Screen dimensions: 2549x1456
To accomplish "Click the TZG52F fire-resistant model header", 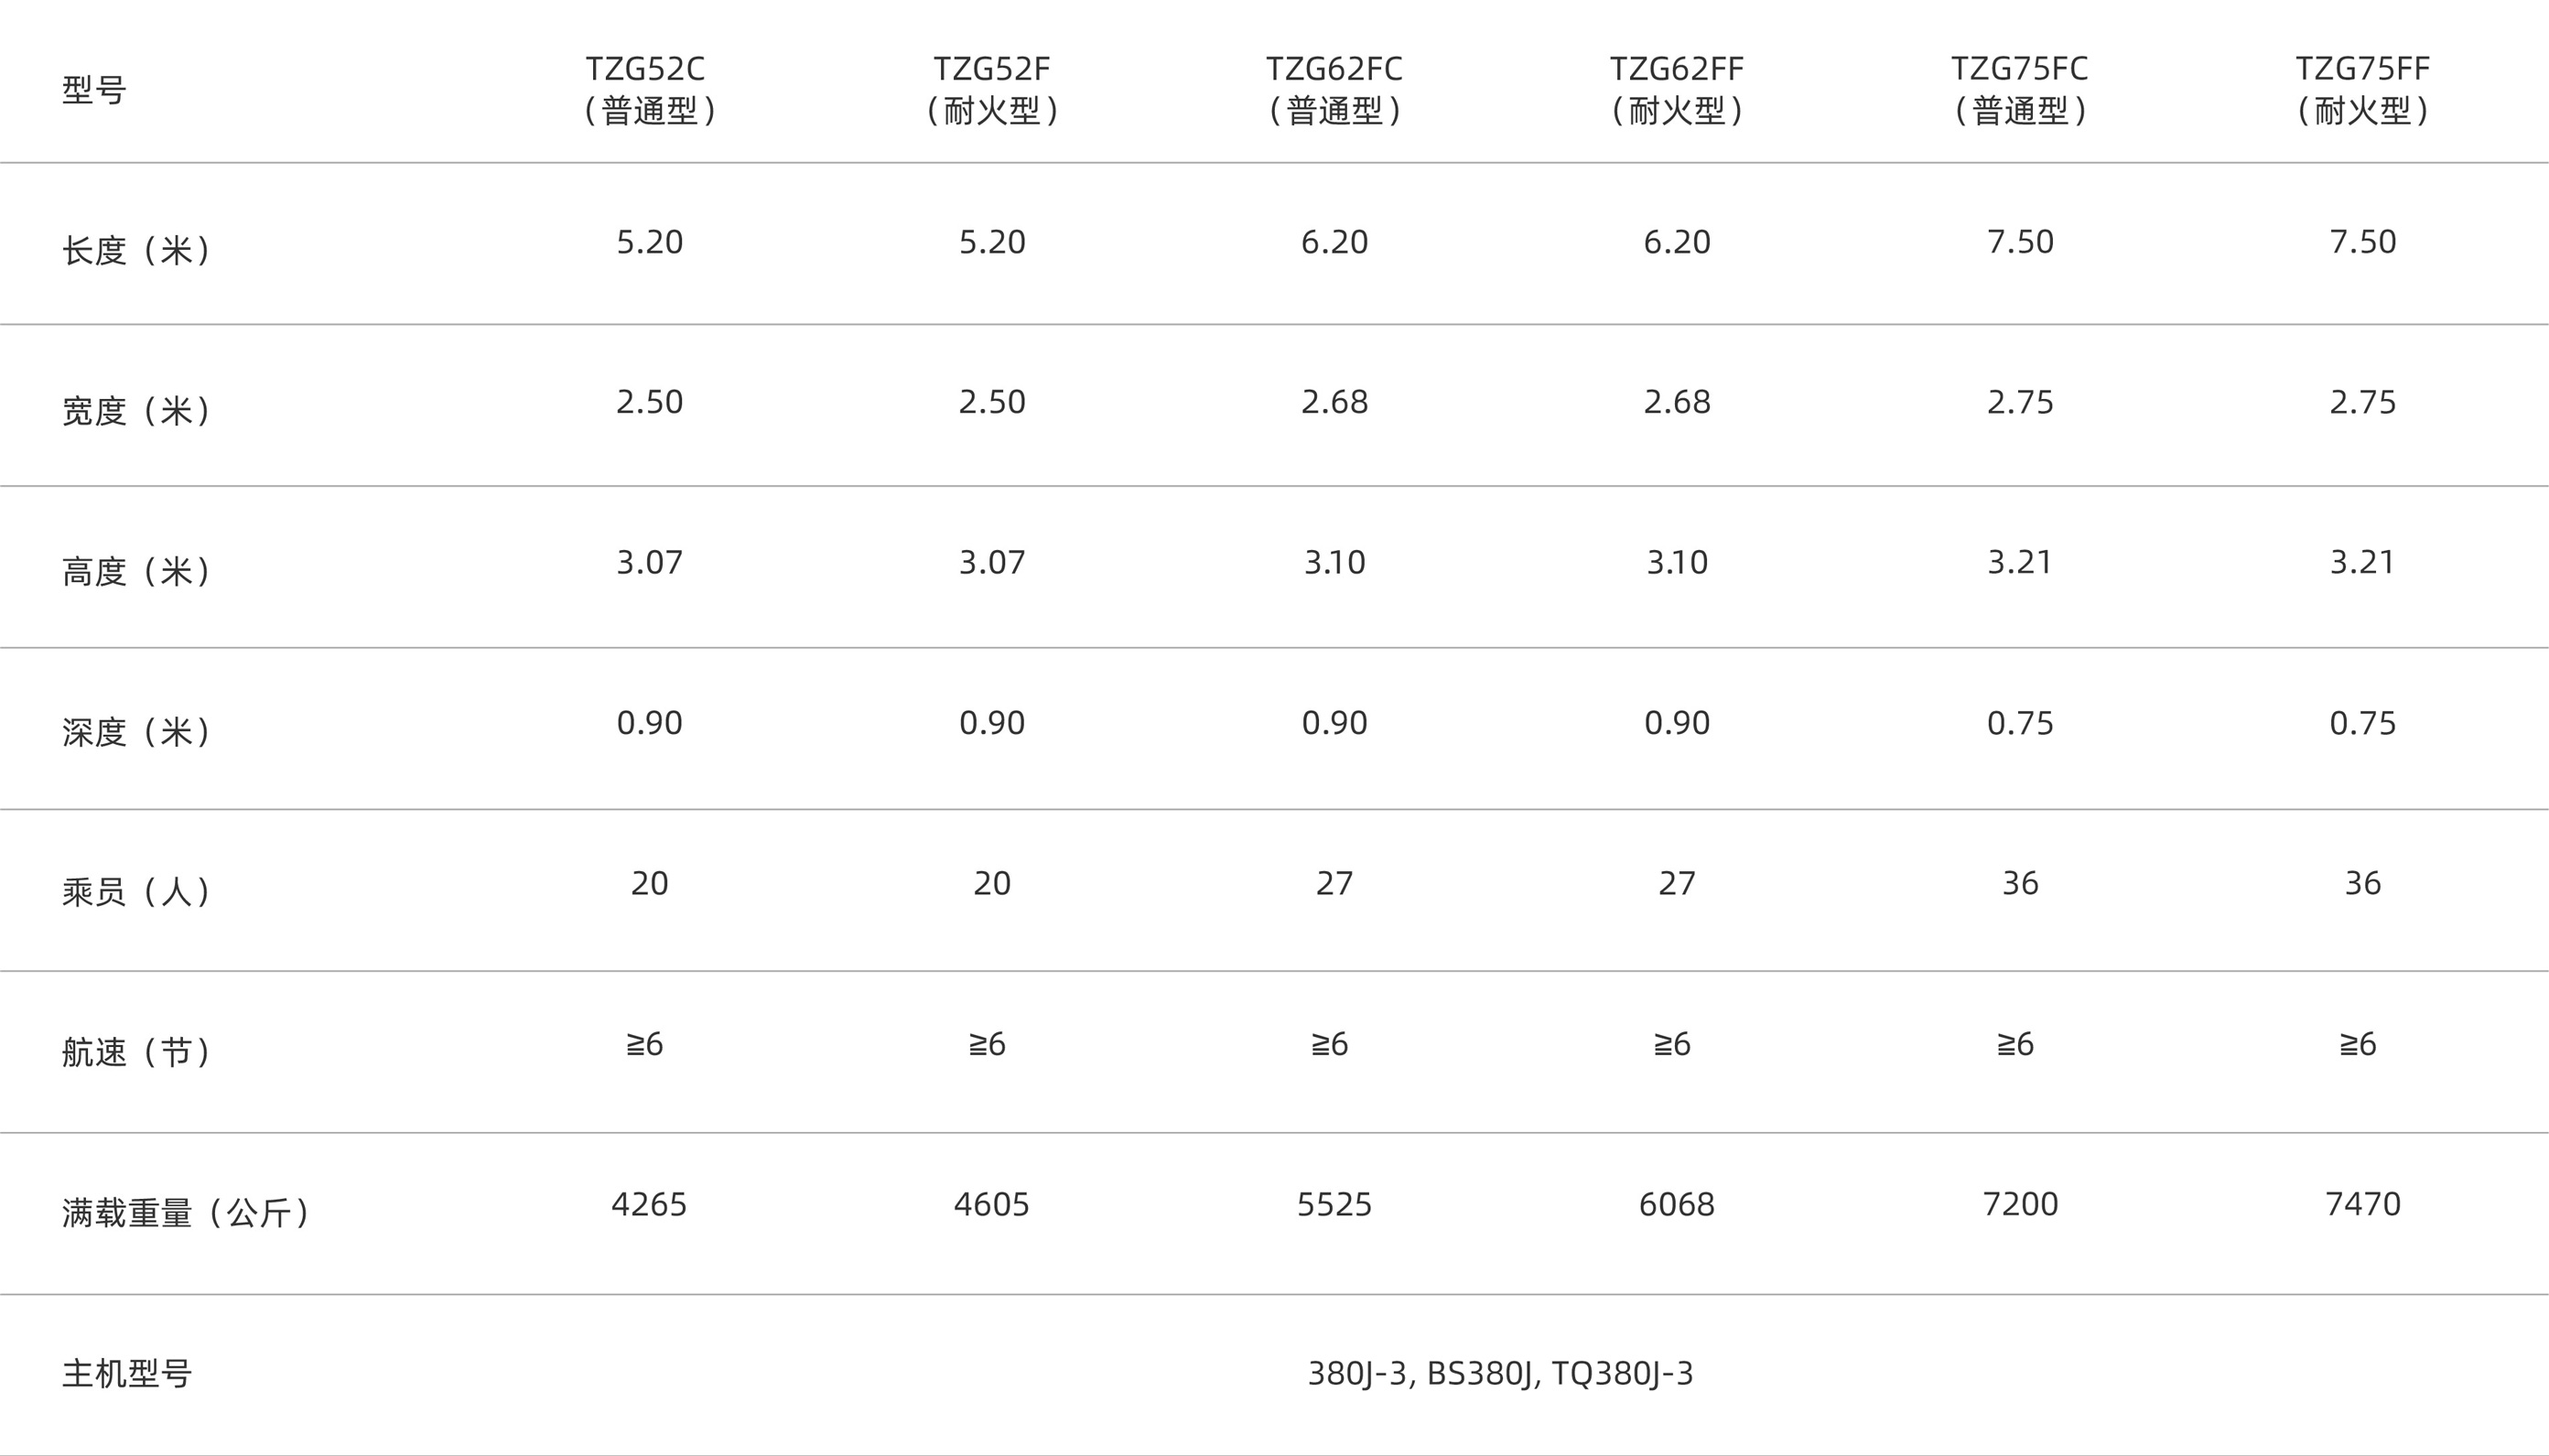I will tap(992, 89).
